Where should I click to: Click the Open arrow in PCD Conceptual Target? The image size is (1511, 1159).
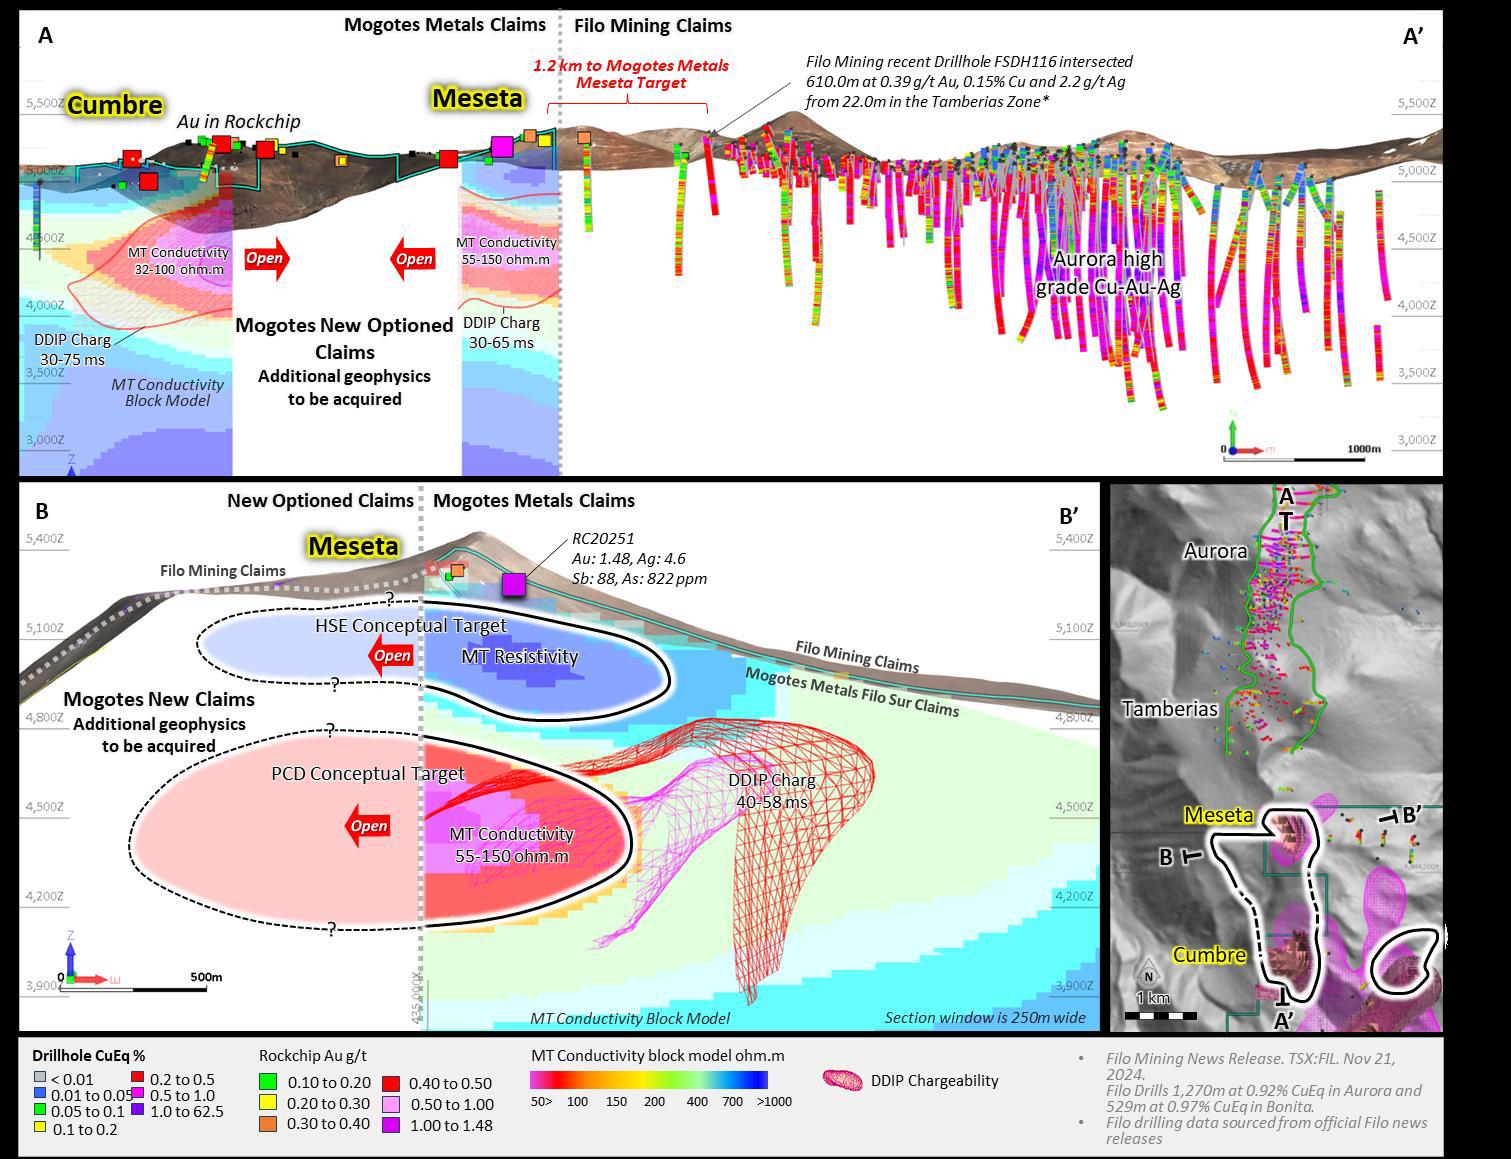point(370,826)
